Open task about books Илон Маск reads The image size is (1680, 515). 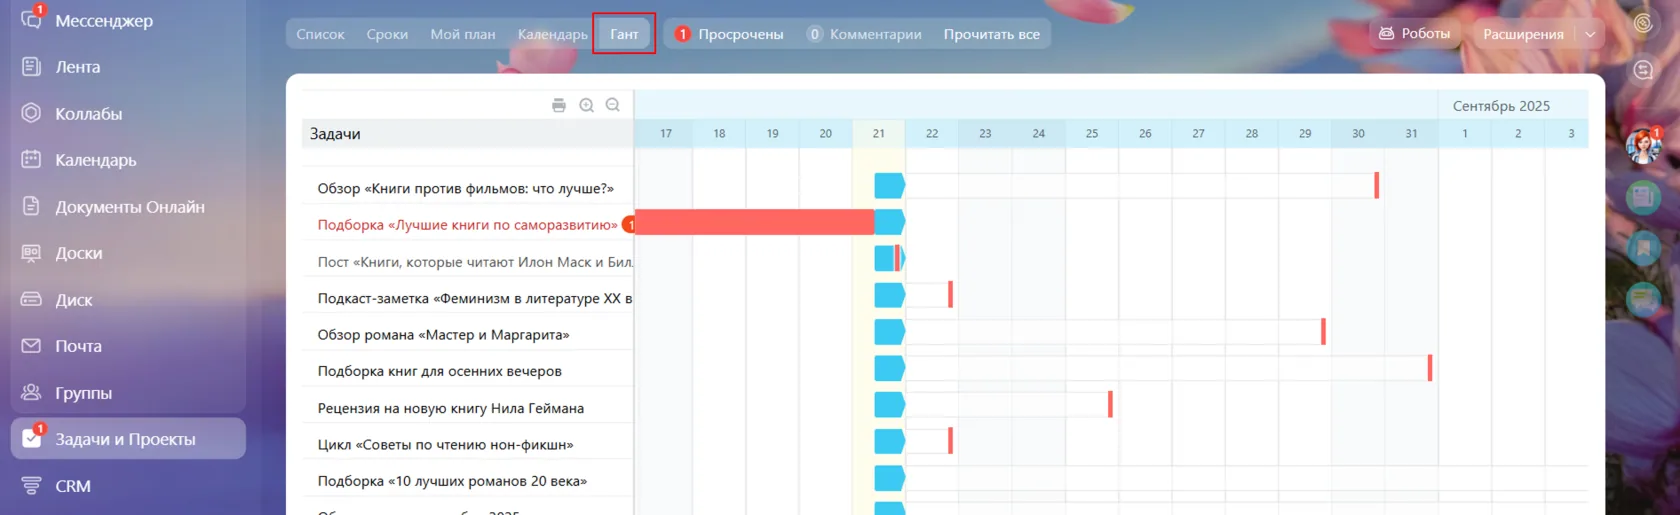pos(475,262)
